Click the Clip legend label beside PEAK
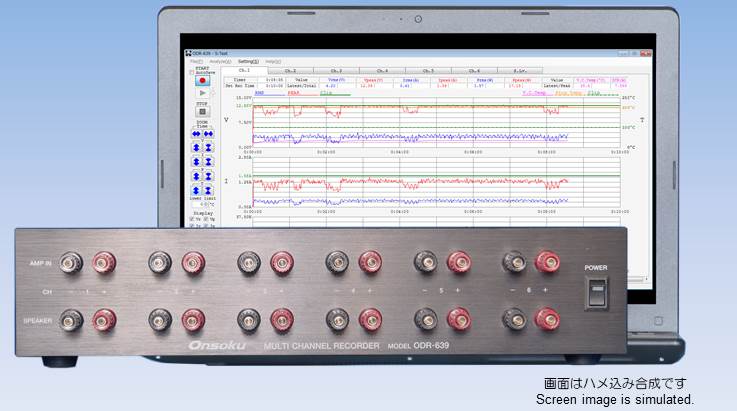The width and height of the screenshot is (737, 411). point(326,93)
